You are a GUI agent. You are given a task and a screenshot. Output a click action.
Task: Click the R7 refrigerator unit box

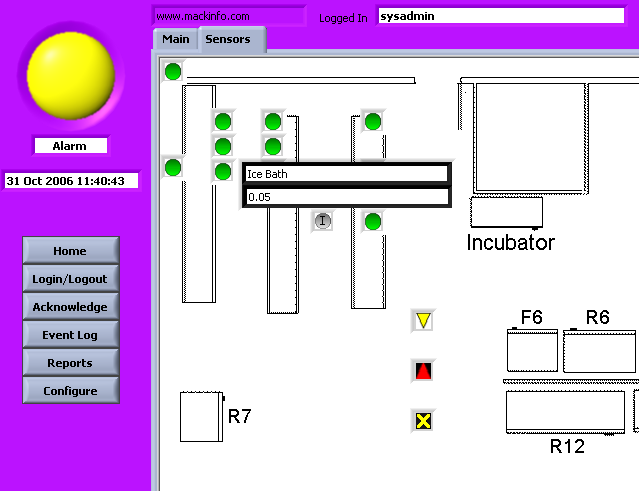click(202, 416)
